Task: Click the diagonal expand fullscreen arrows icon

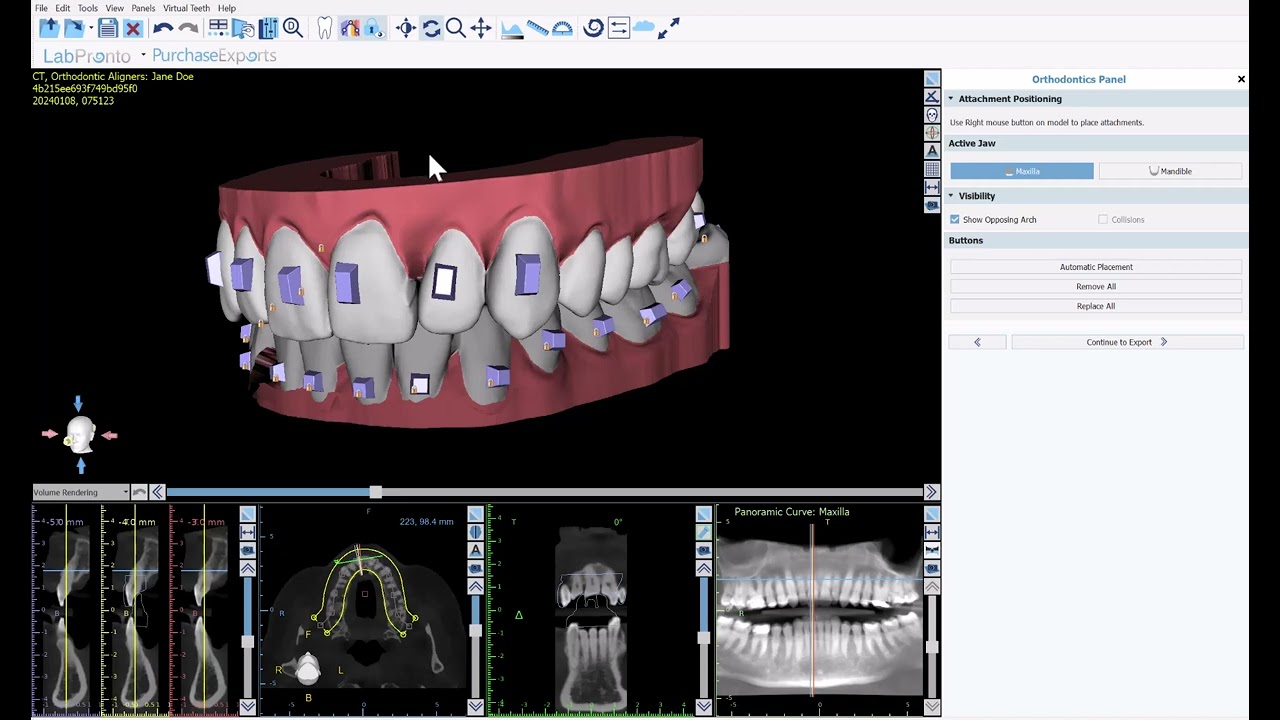Action: [x=669, y=29]
